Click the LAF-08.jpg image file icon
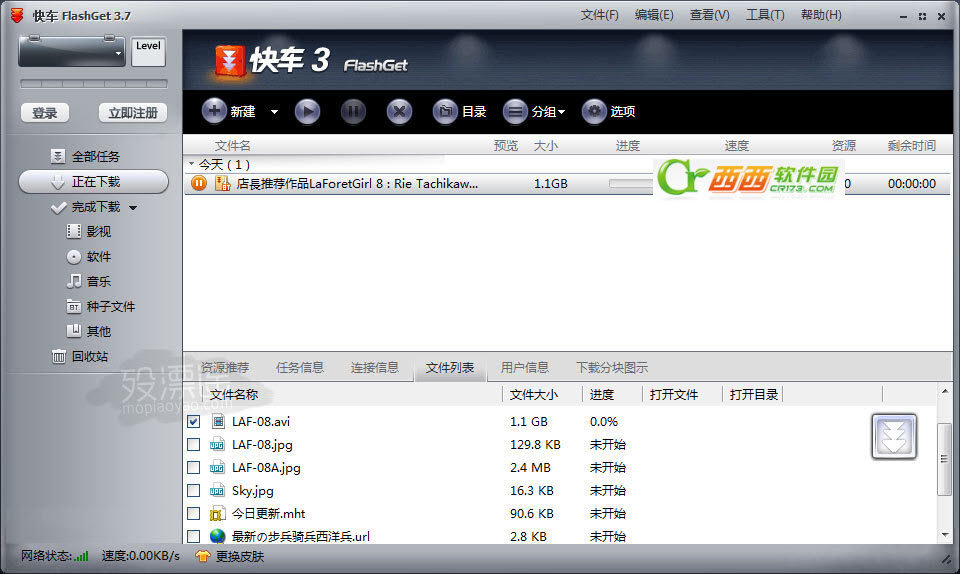 pos(217,444)
